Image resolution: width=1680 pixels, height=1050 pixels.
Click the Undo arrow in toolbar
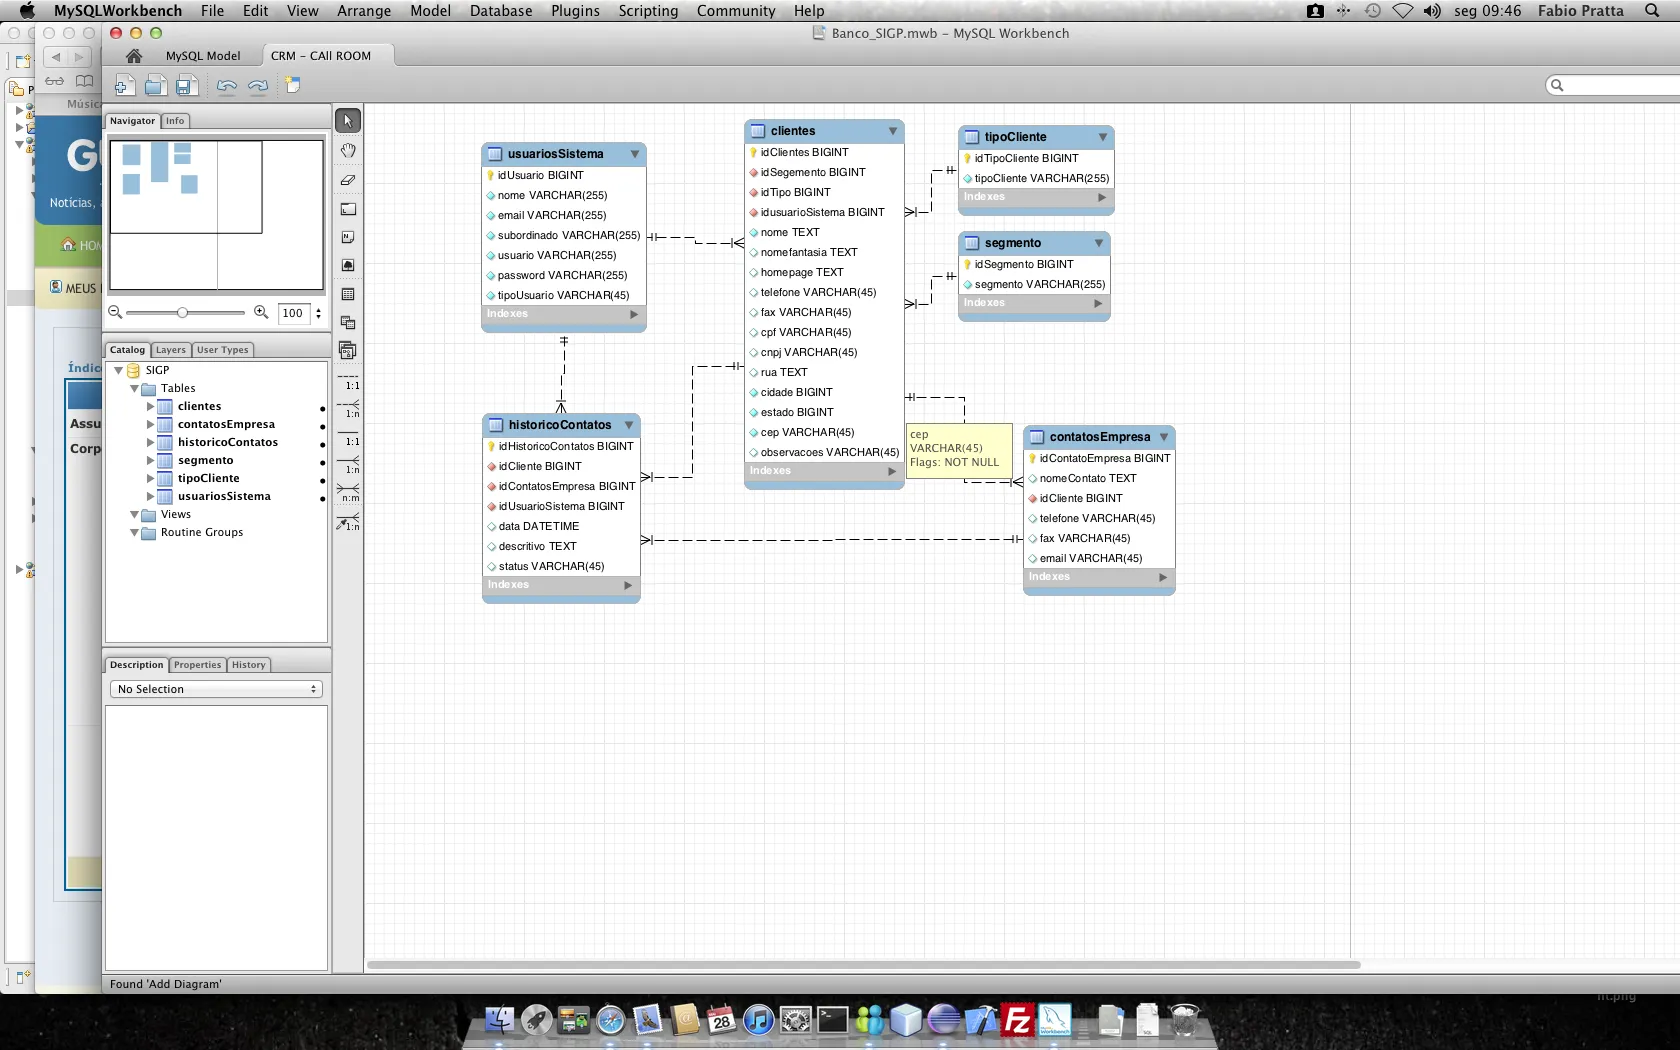[x=227, y=86]
